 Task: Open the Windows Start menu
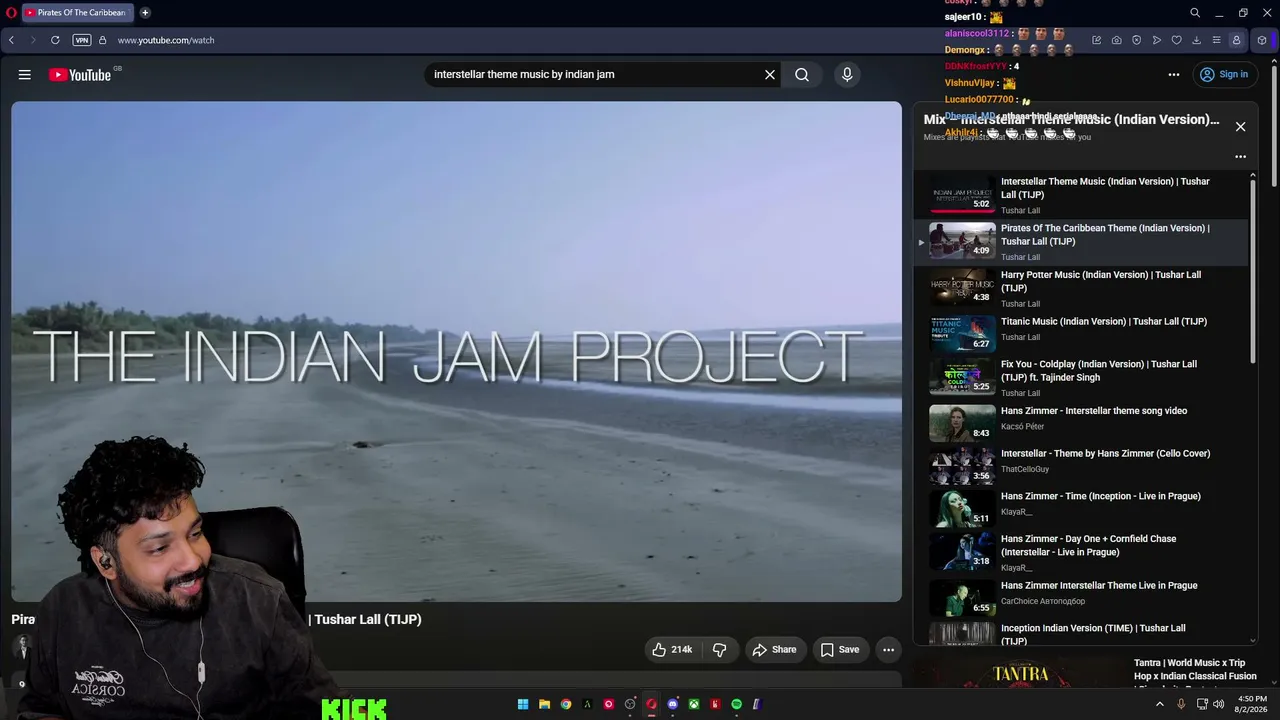(523, 704)
